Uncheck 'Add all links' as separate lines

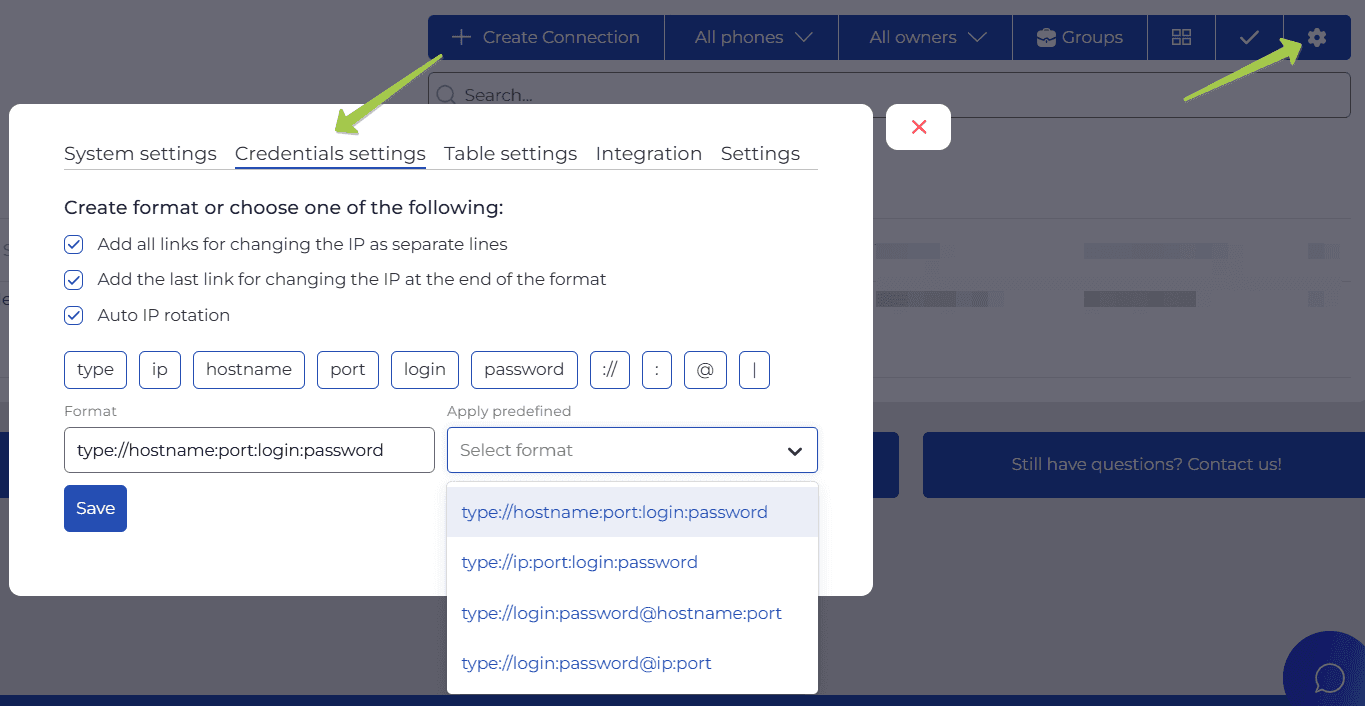(x=74, y=245)
